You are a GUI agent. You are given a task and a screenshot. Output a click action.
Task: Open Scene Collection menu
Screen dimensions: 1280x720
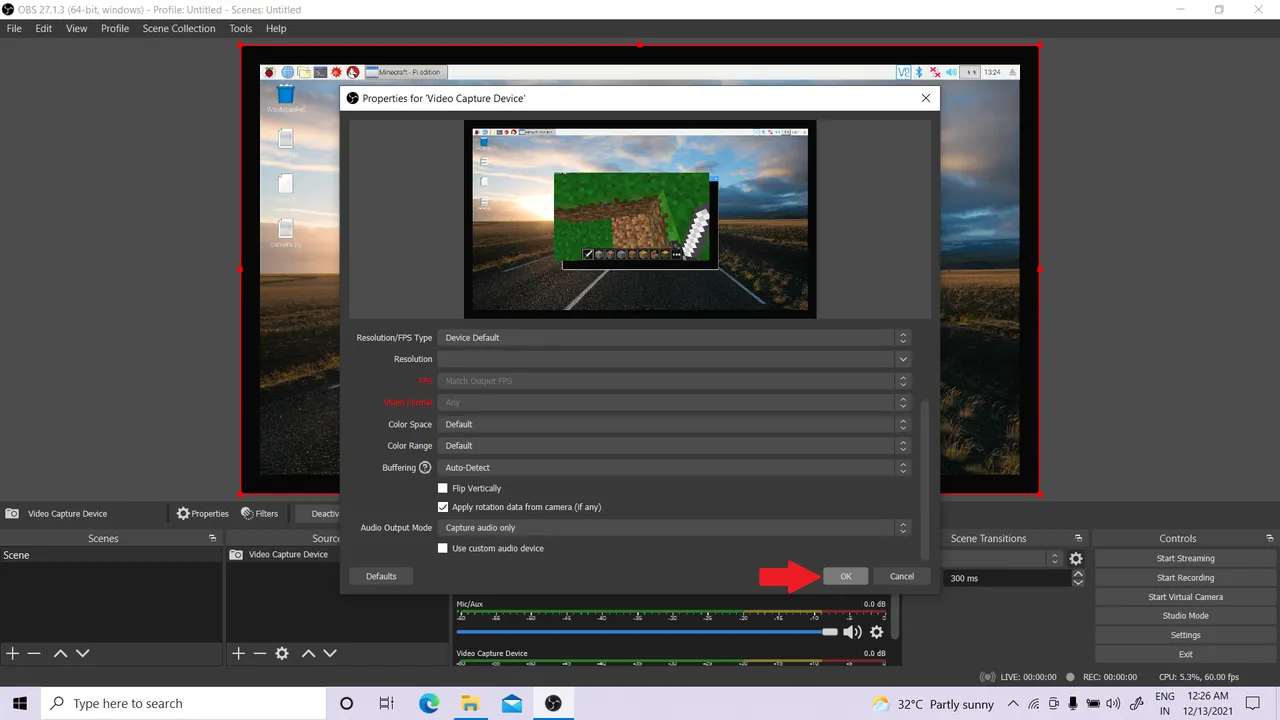tap(179, 28)
